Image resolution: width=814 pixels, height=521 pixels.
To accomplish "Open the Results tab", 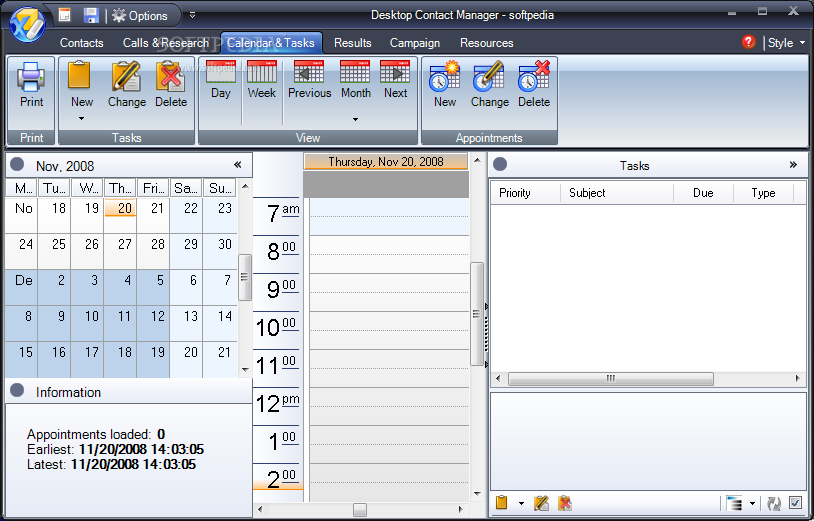I will pyautogui.click(x=352, y=43).
